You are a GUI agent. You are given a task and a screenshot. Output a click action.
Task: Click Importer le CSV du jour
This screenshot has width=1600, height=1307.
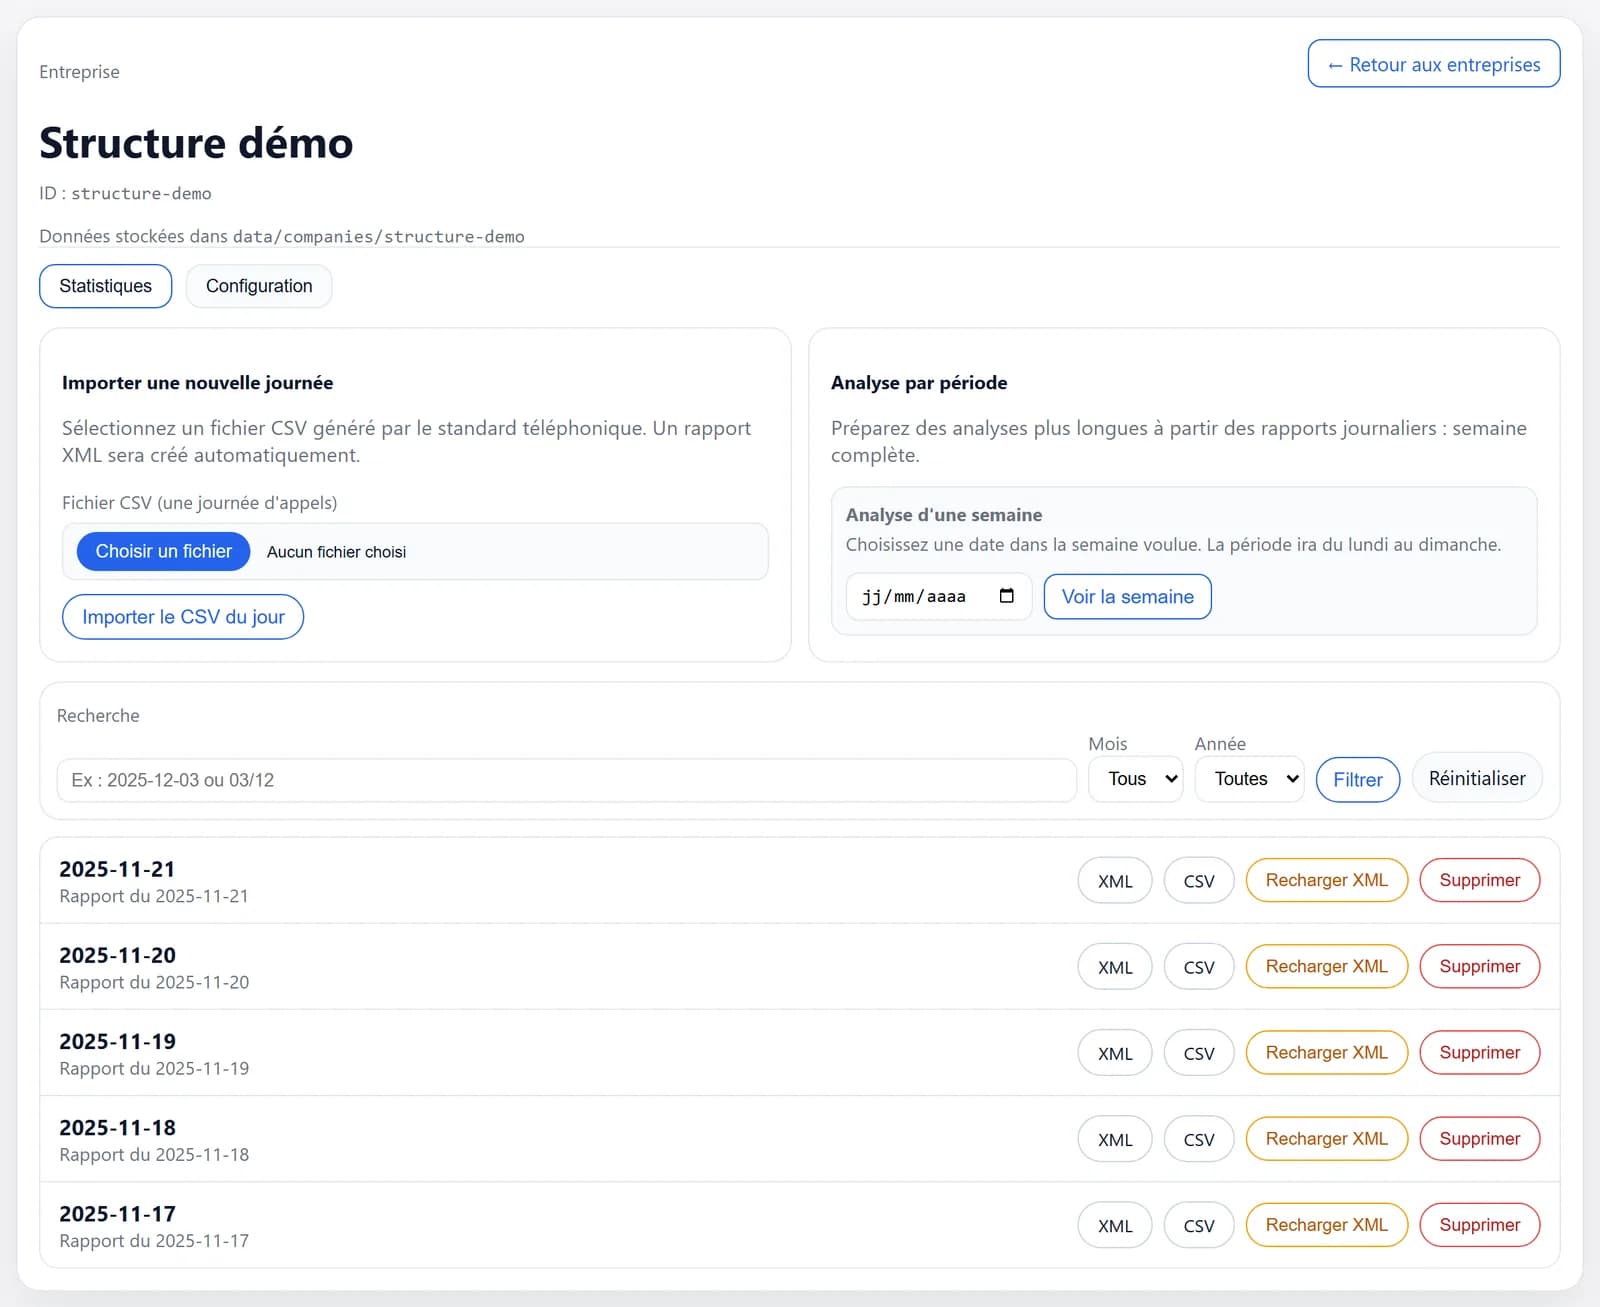tap(183, 617)
